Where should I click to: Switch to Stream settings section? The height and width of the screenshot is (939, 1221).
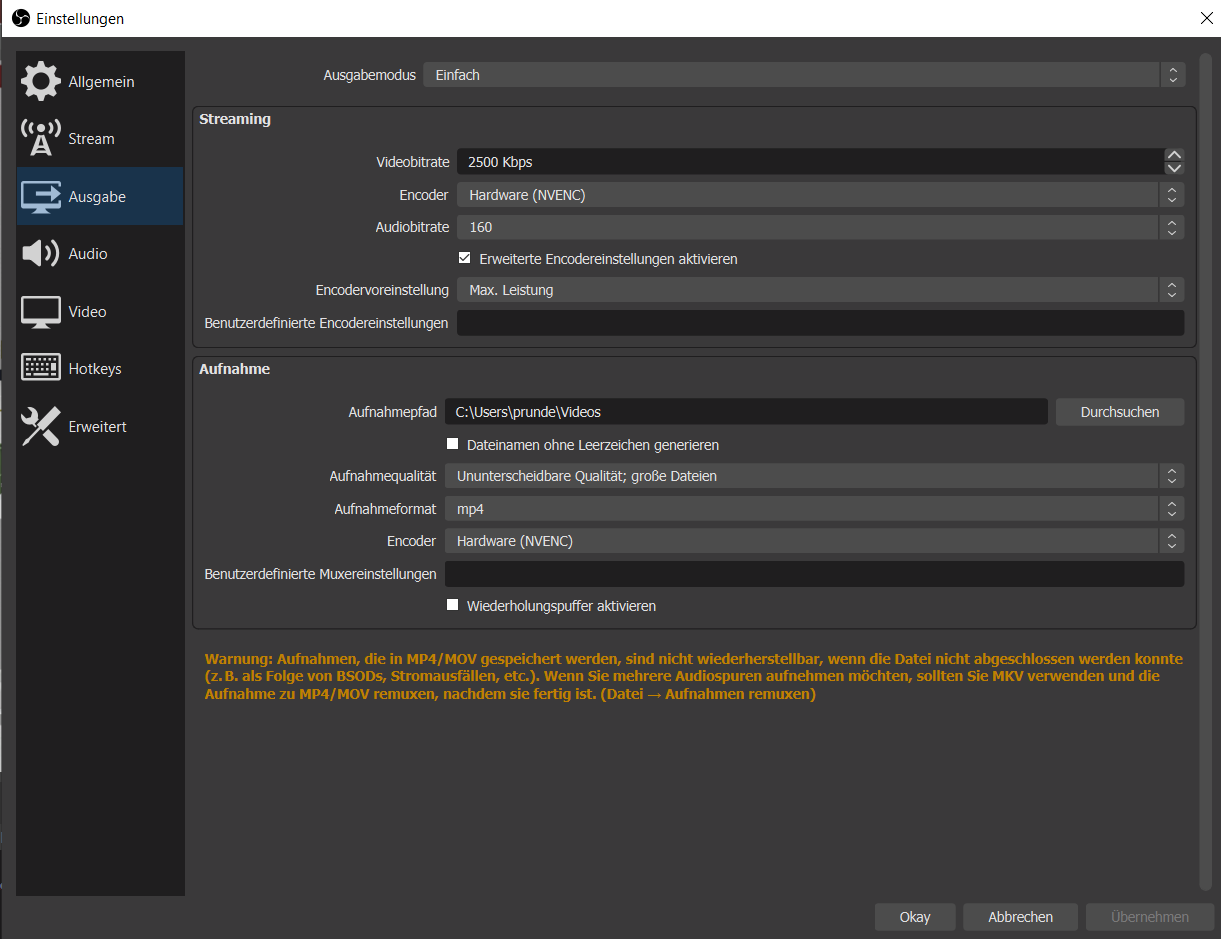(100, 139)
